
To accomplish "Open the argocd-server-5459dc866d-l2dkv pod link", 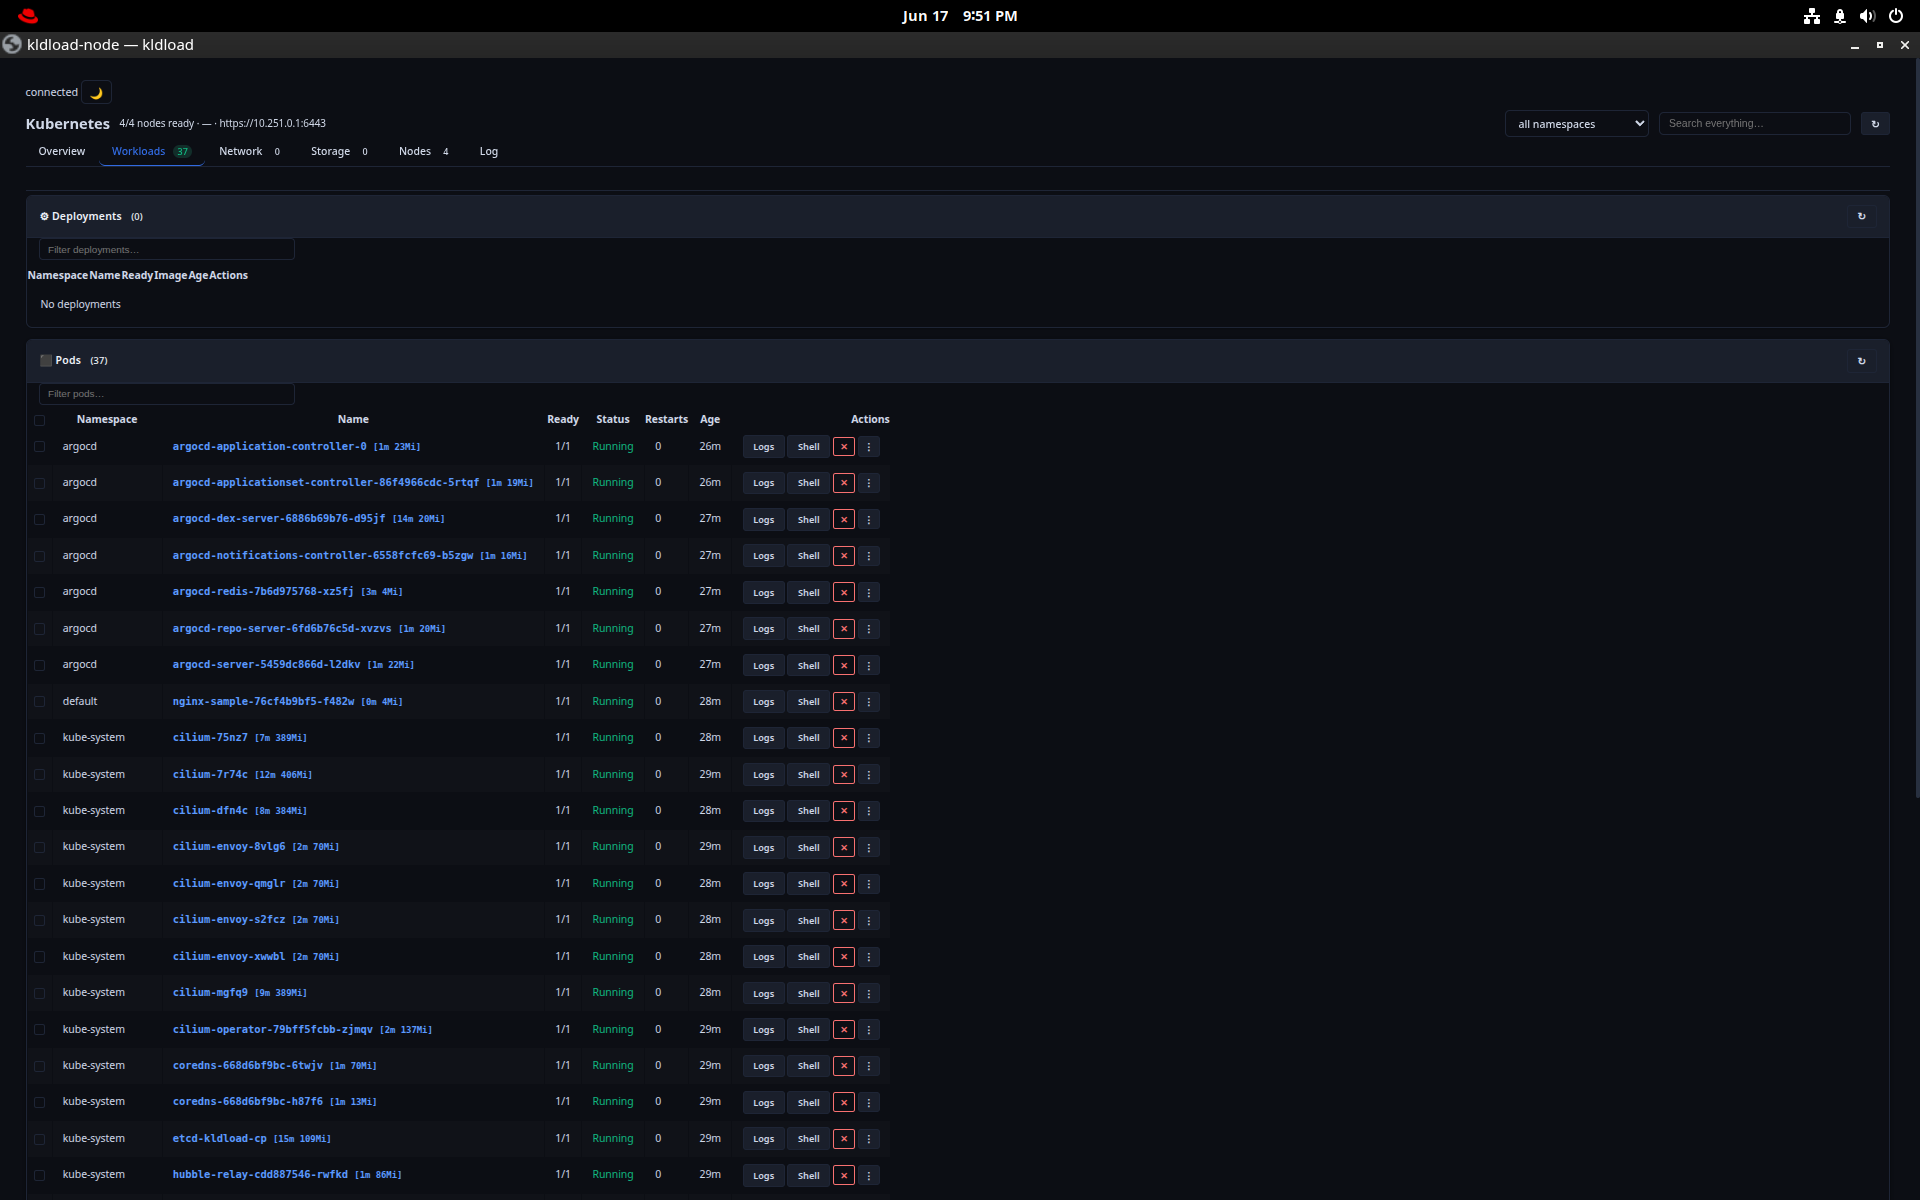I will 266,665.
